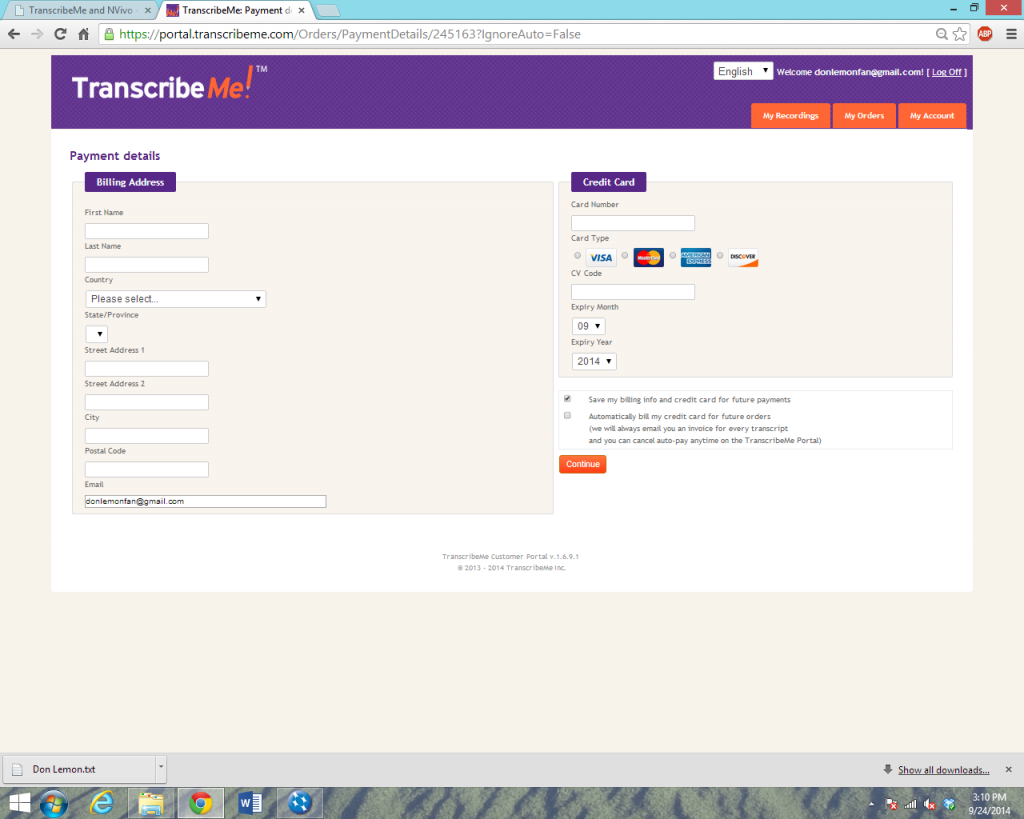Open the network signal tray icon

point(910,804)
